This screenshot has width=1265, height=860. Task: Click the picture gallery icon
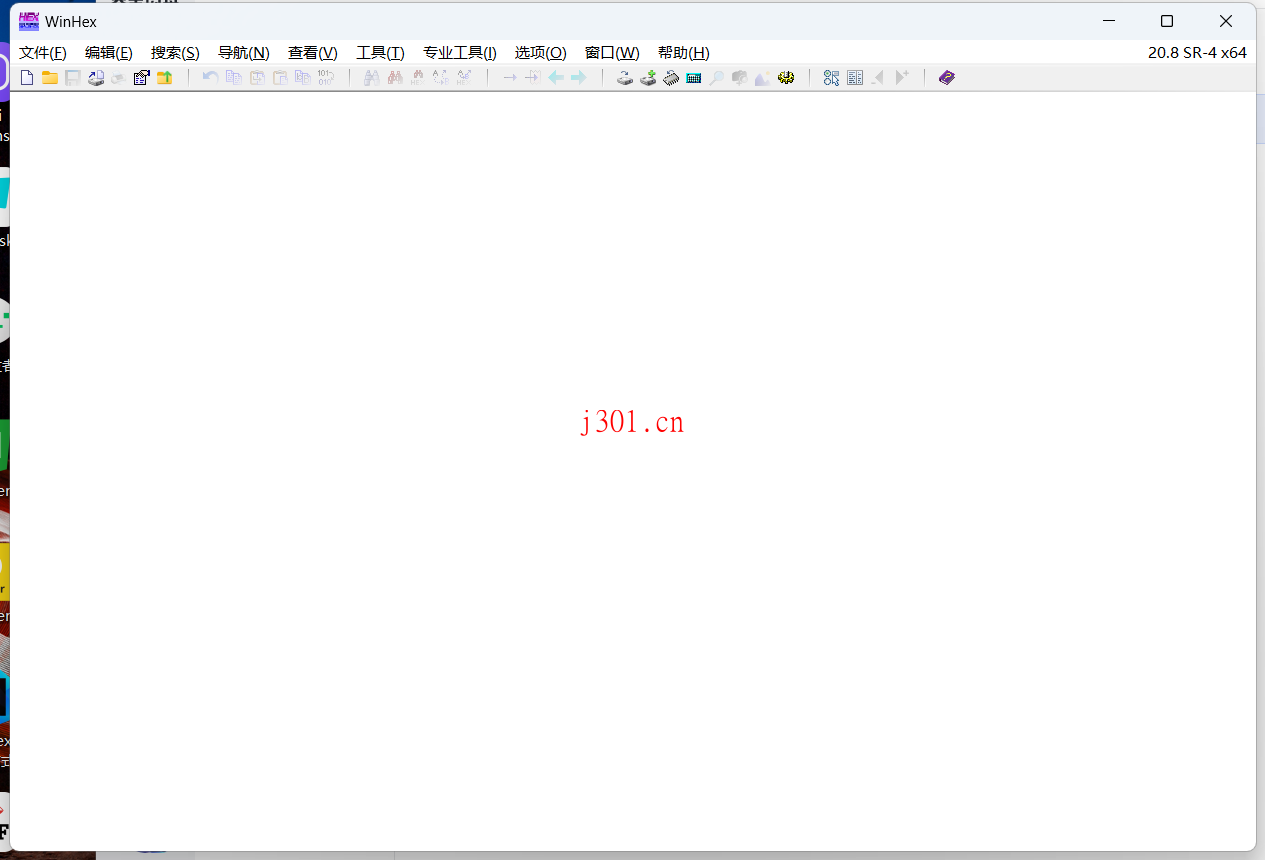click(x=763, y=78)
